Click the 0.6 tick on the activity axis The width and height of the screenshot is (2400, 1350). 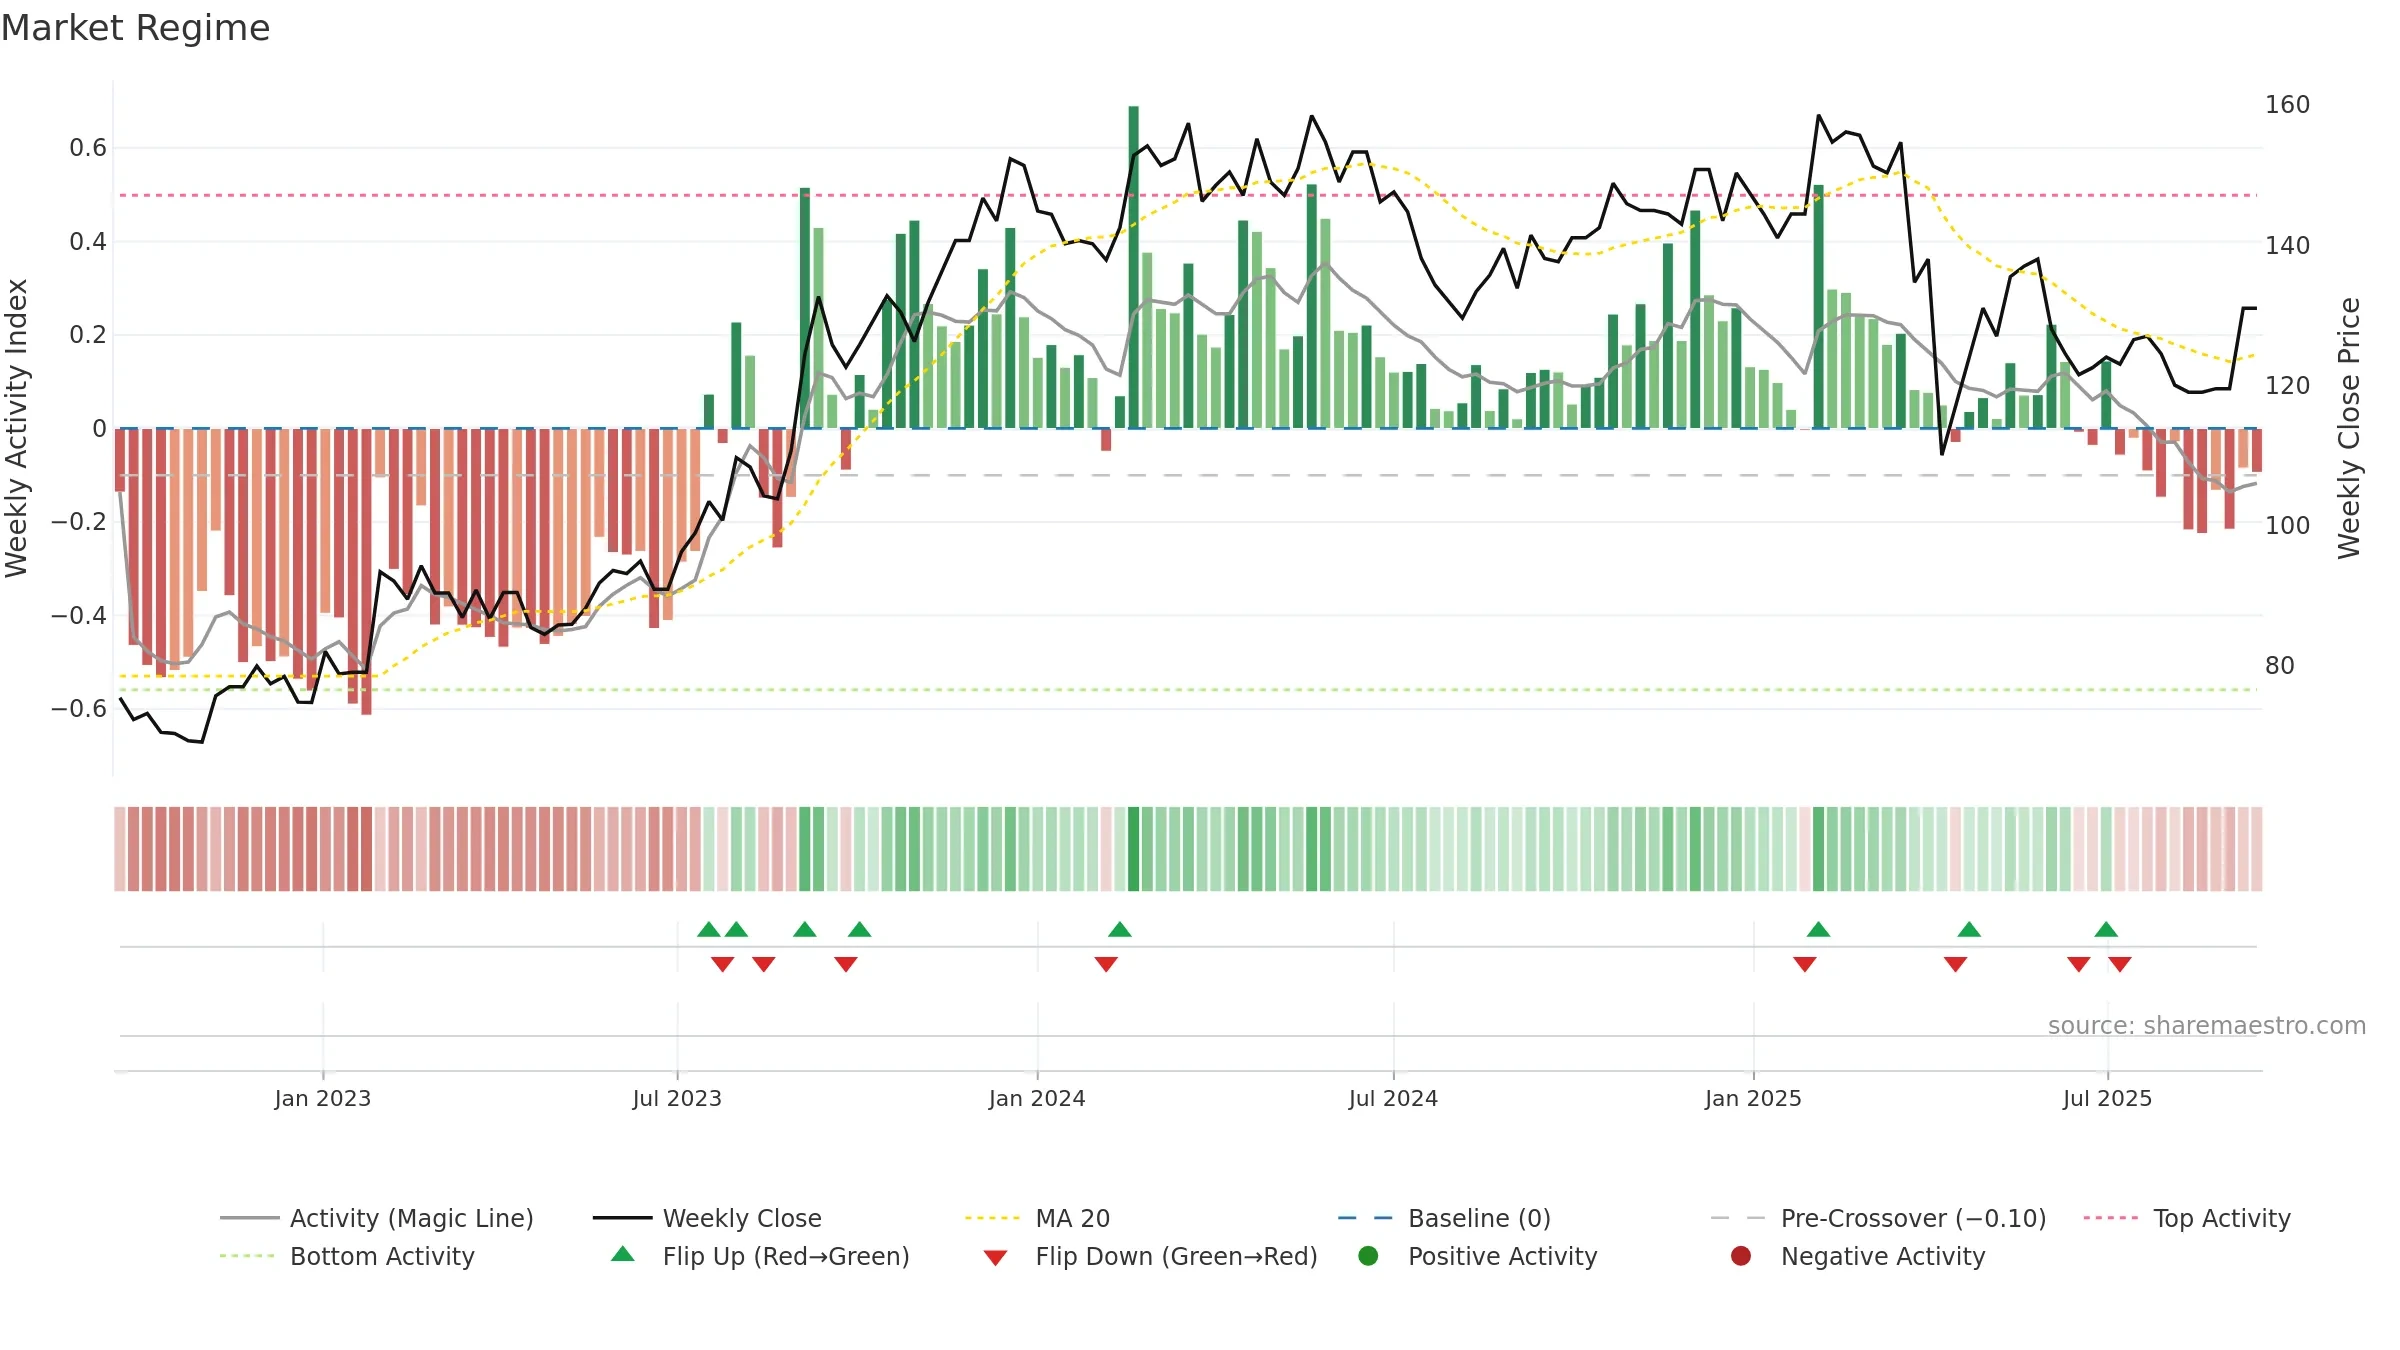(x=88, y=148)
